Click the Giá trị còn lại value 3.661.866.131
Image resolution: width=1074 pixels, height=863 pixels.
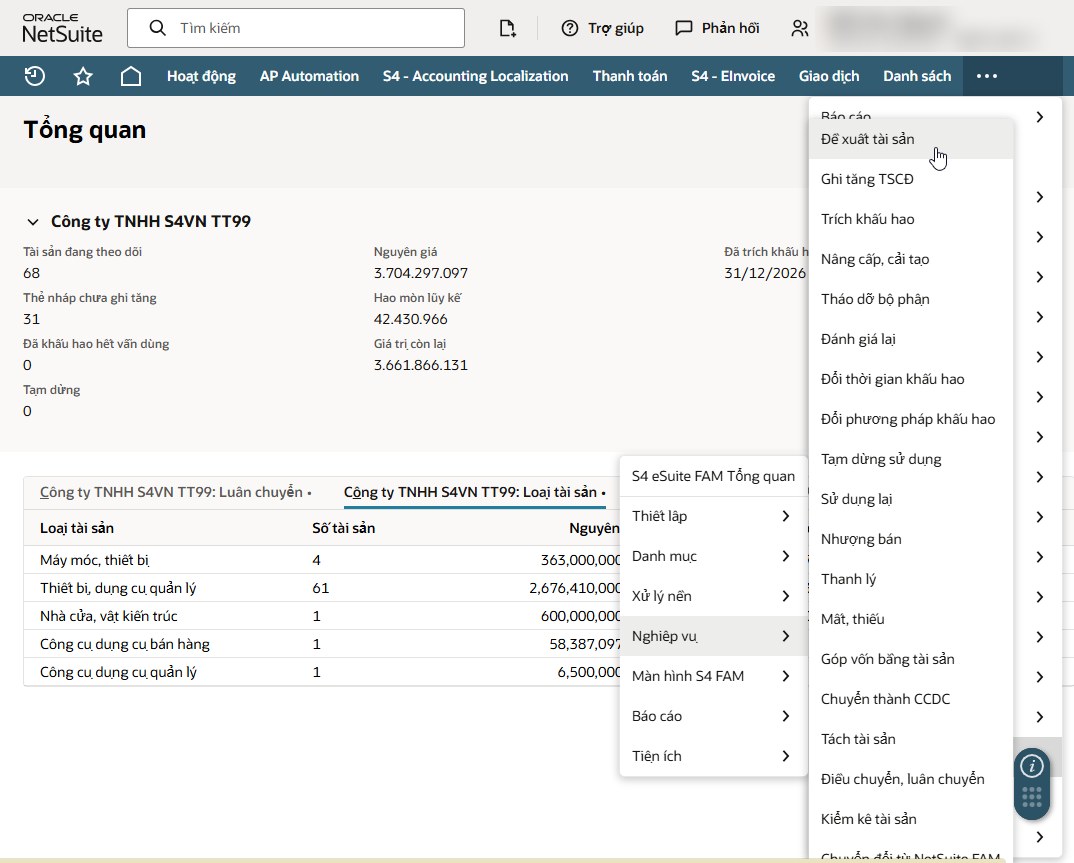pyautogui.click(x=421, y=365)
